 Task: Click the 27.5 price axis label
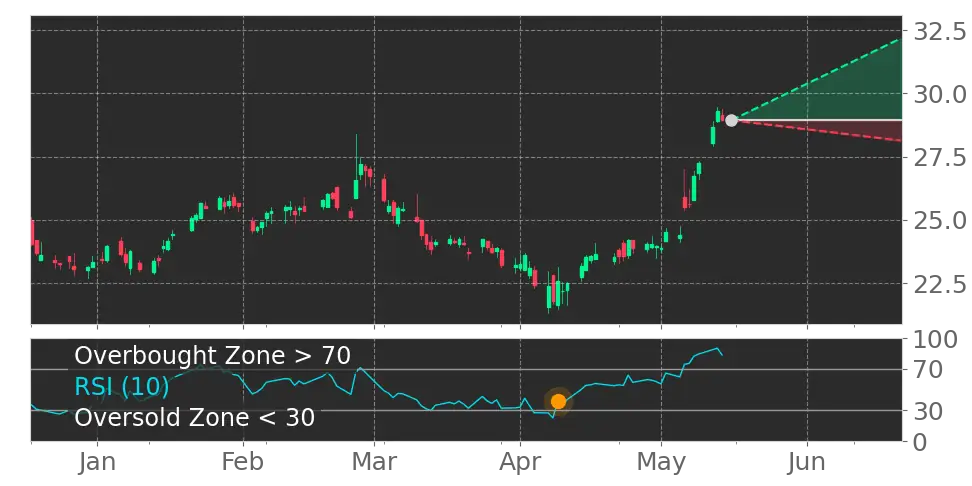[940, 157]
